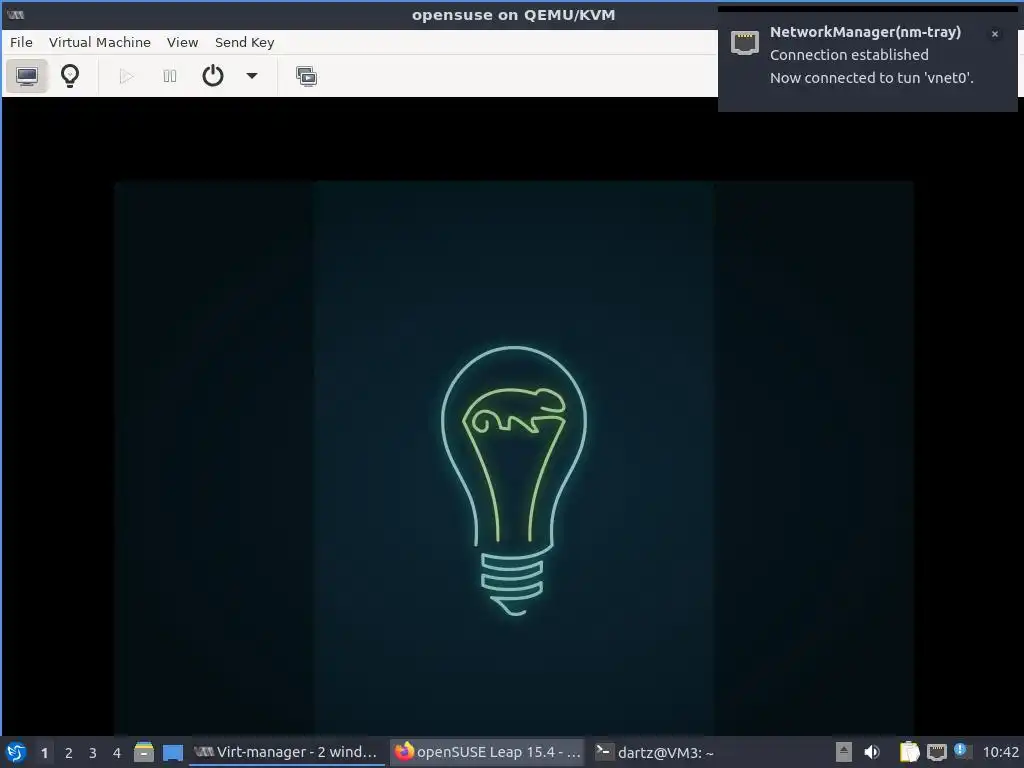Click the Run virtual machine play button
The width and height of the screenshot is (1024, 768).
127,76
